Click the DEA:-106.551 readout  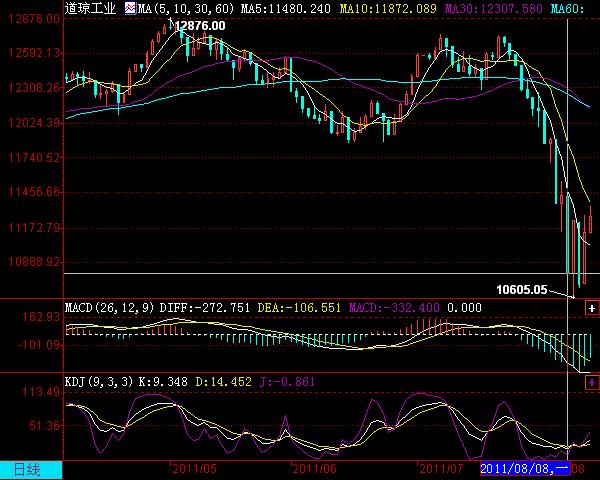click(299, 308)
